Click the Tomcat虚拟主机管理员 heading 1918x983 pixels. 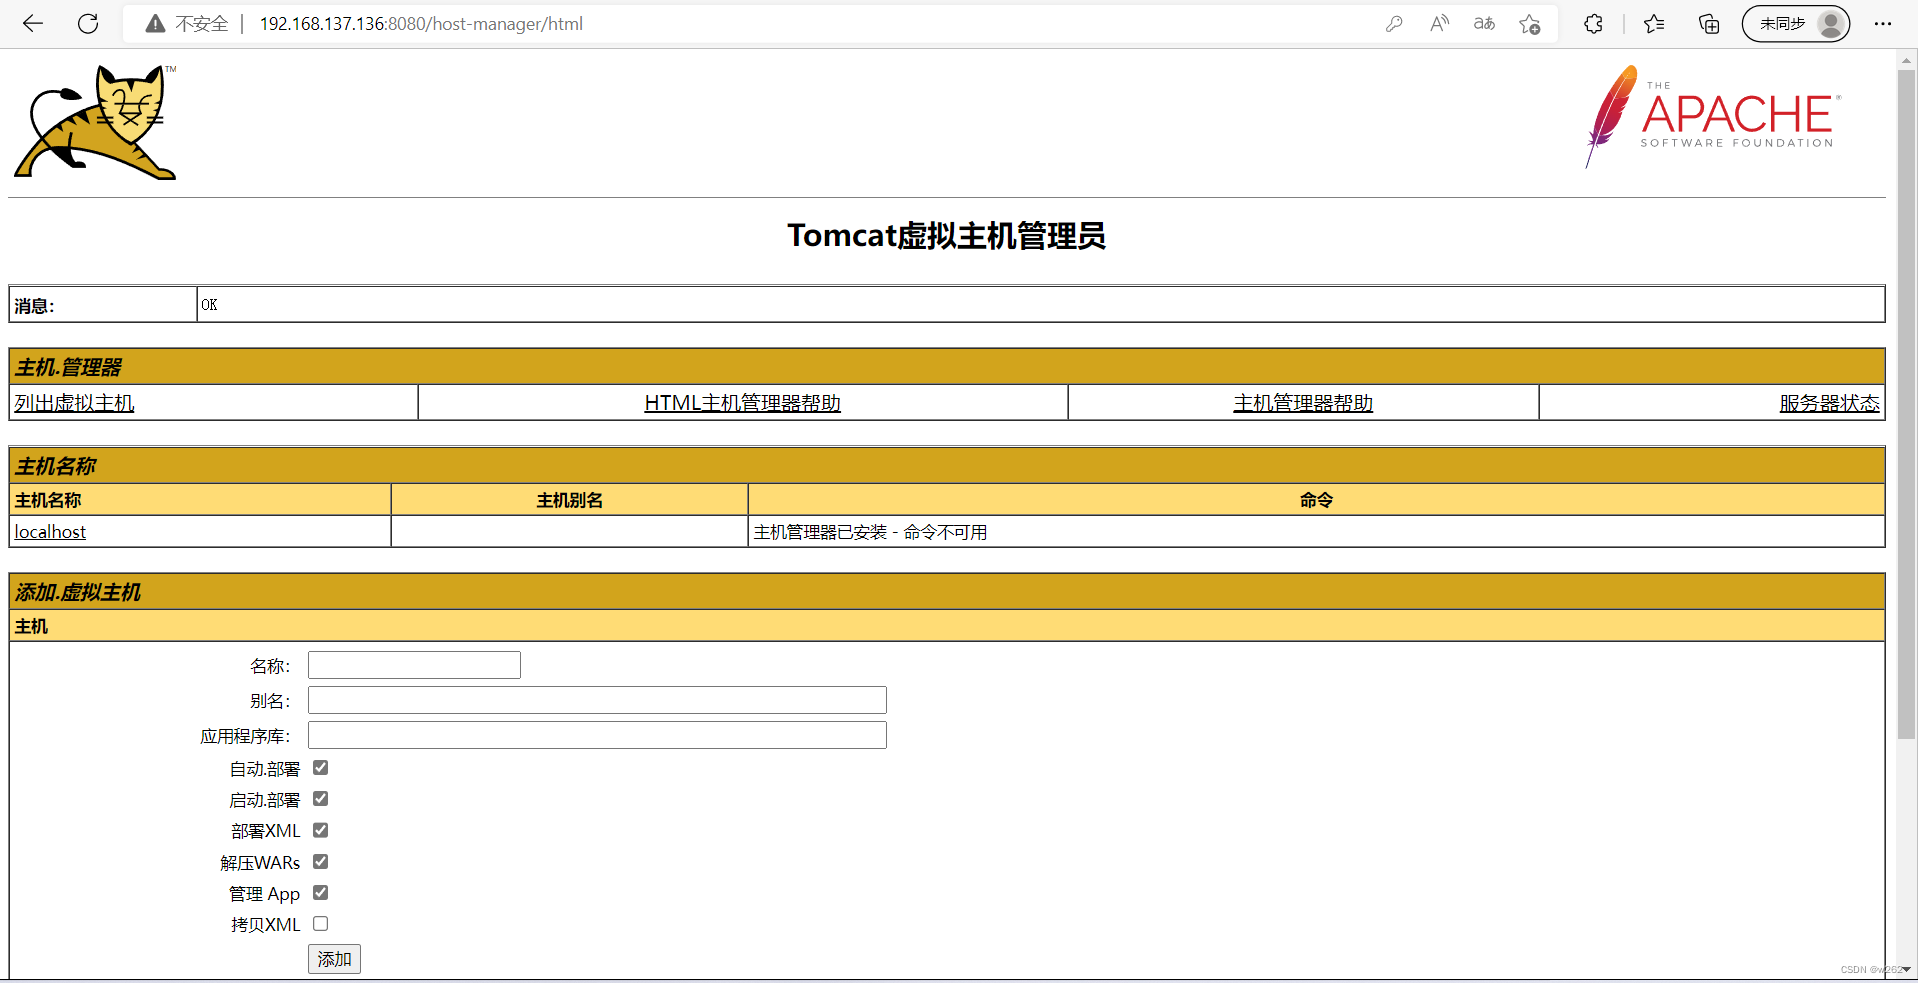(x=946, y=236)
